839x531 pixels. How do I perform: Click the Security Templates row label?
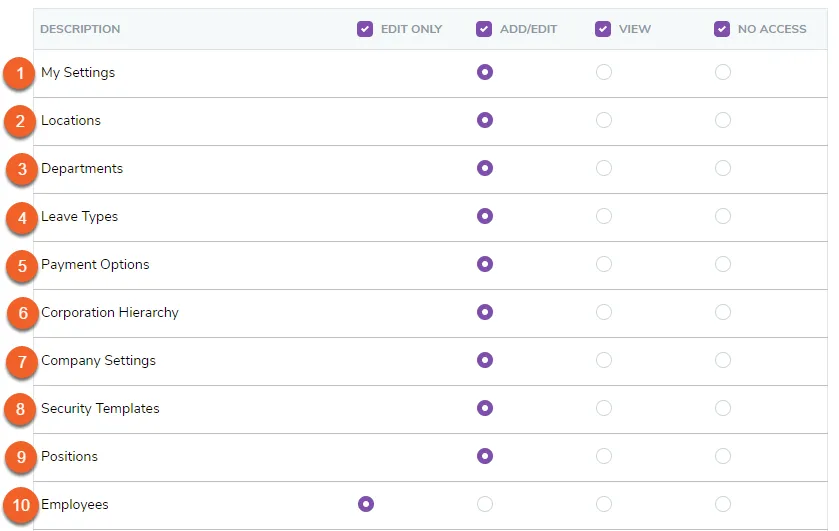tap(100, 408)
